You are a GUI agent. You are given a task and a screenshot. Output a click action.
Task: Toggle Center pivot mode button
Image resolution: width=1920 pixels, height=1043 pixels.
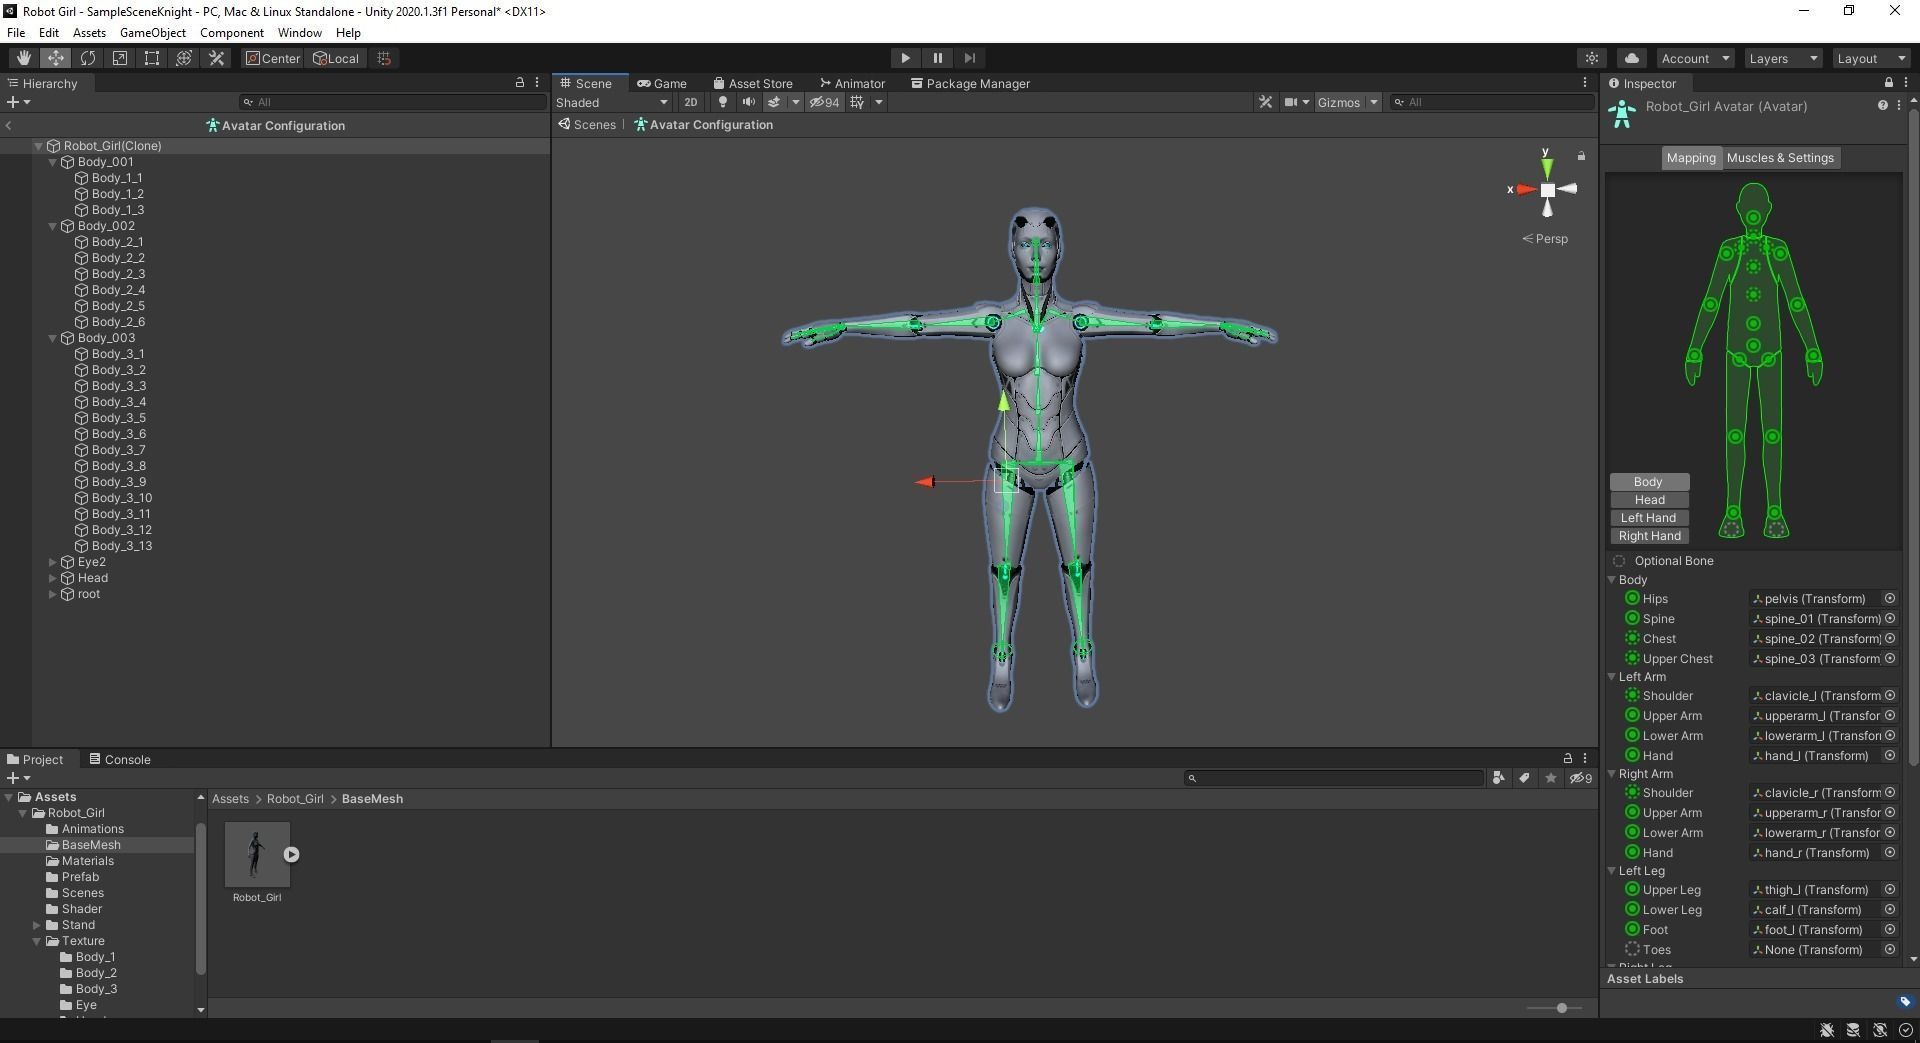273,58
